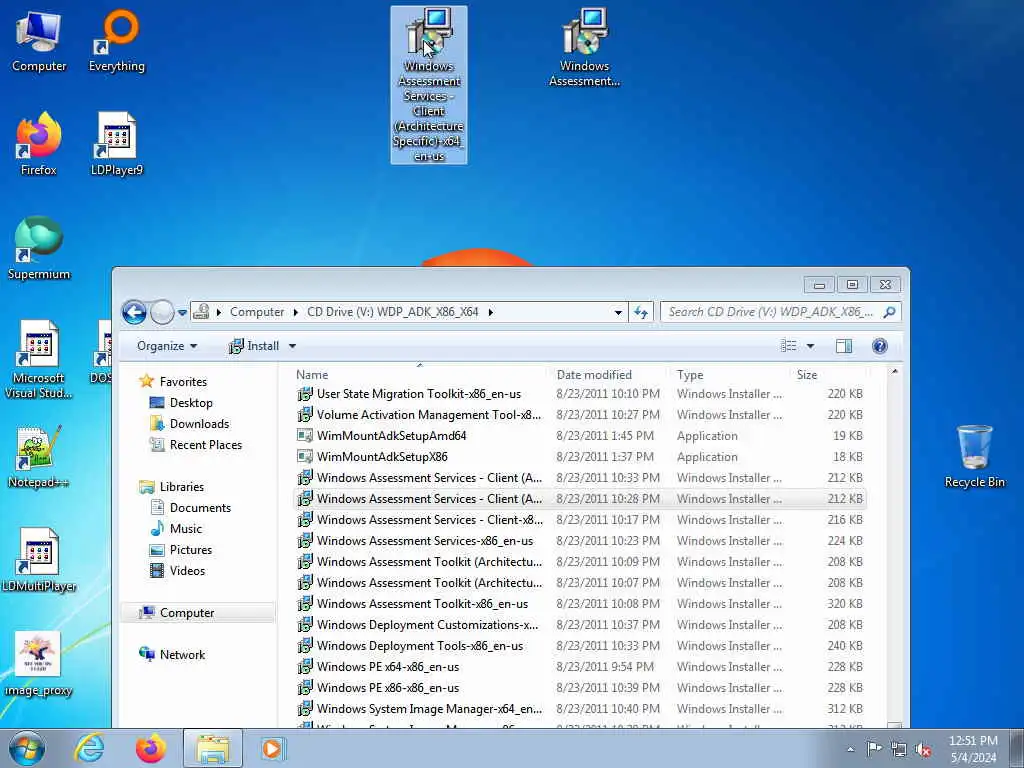Open the Install dropdown arrow

tap(292, 346)
